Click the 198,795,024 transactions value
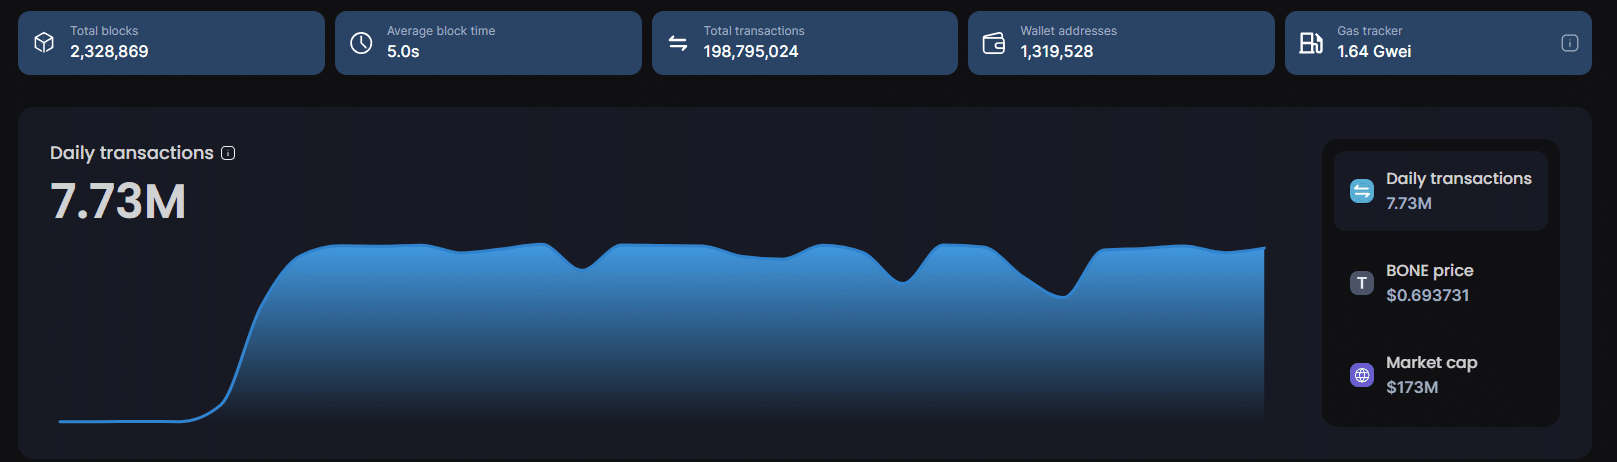 (x=751, y=52)
